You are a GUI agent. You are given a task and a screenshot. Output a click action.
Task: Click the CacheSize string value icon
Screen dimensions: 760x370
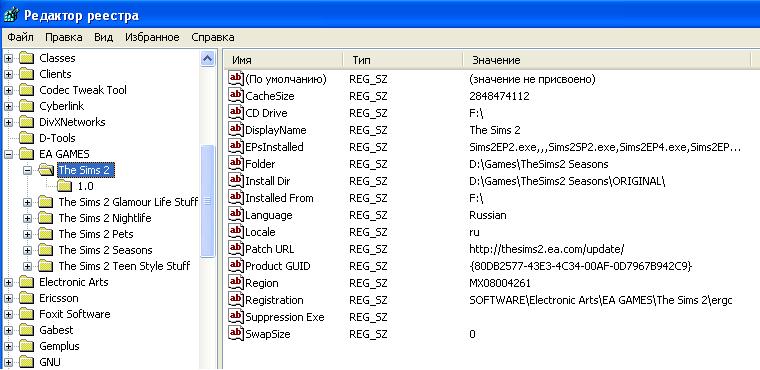click(x=236, y=96)
